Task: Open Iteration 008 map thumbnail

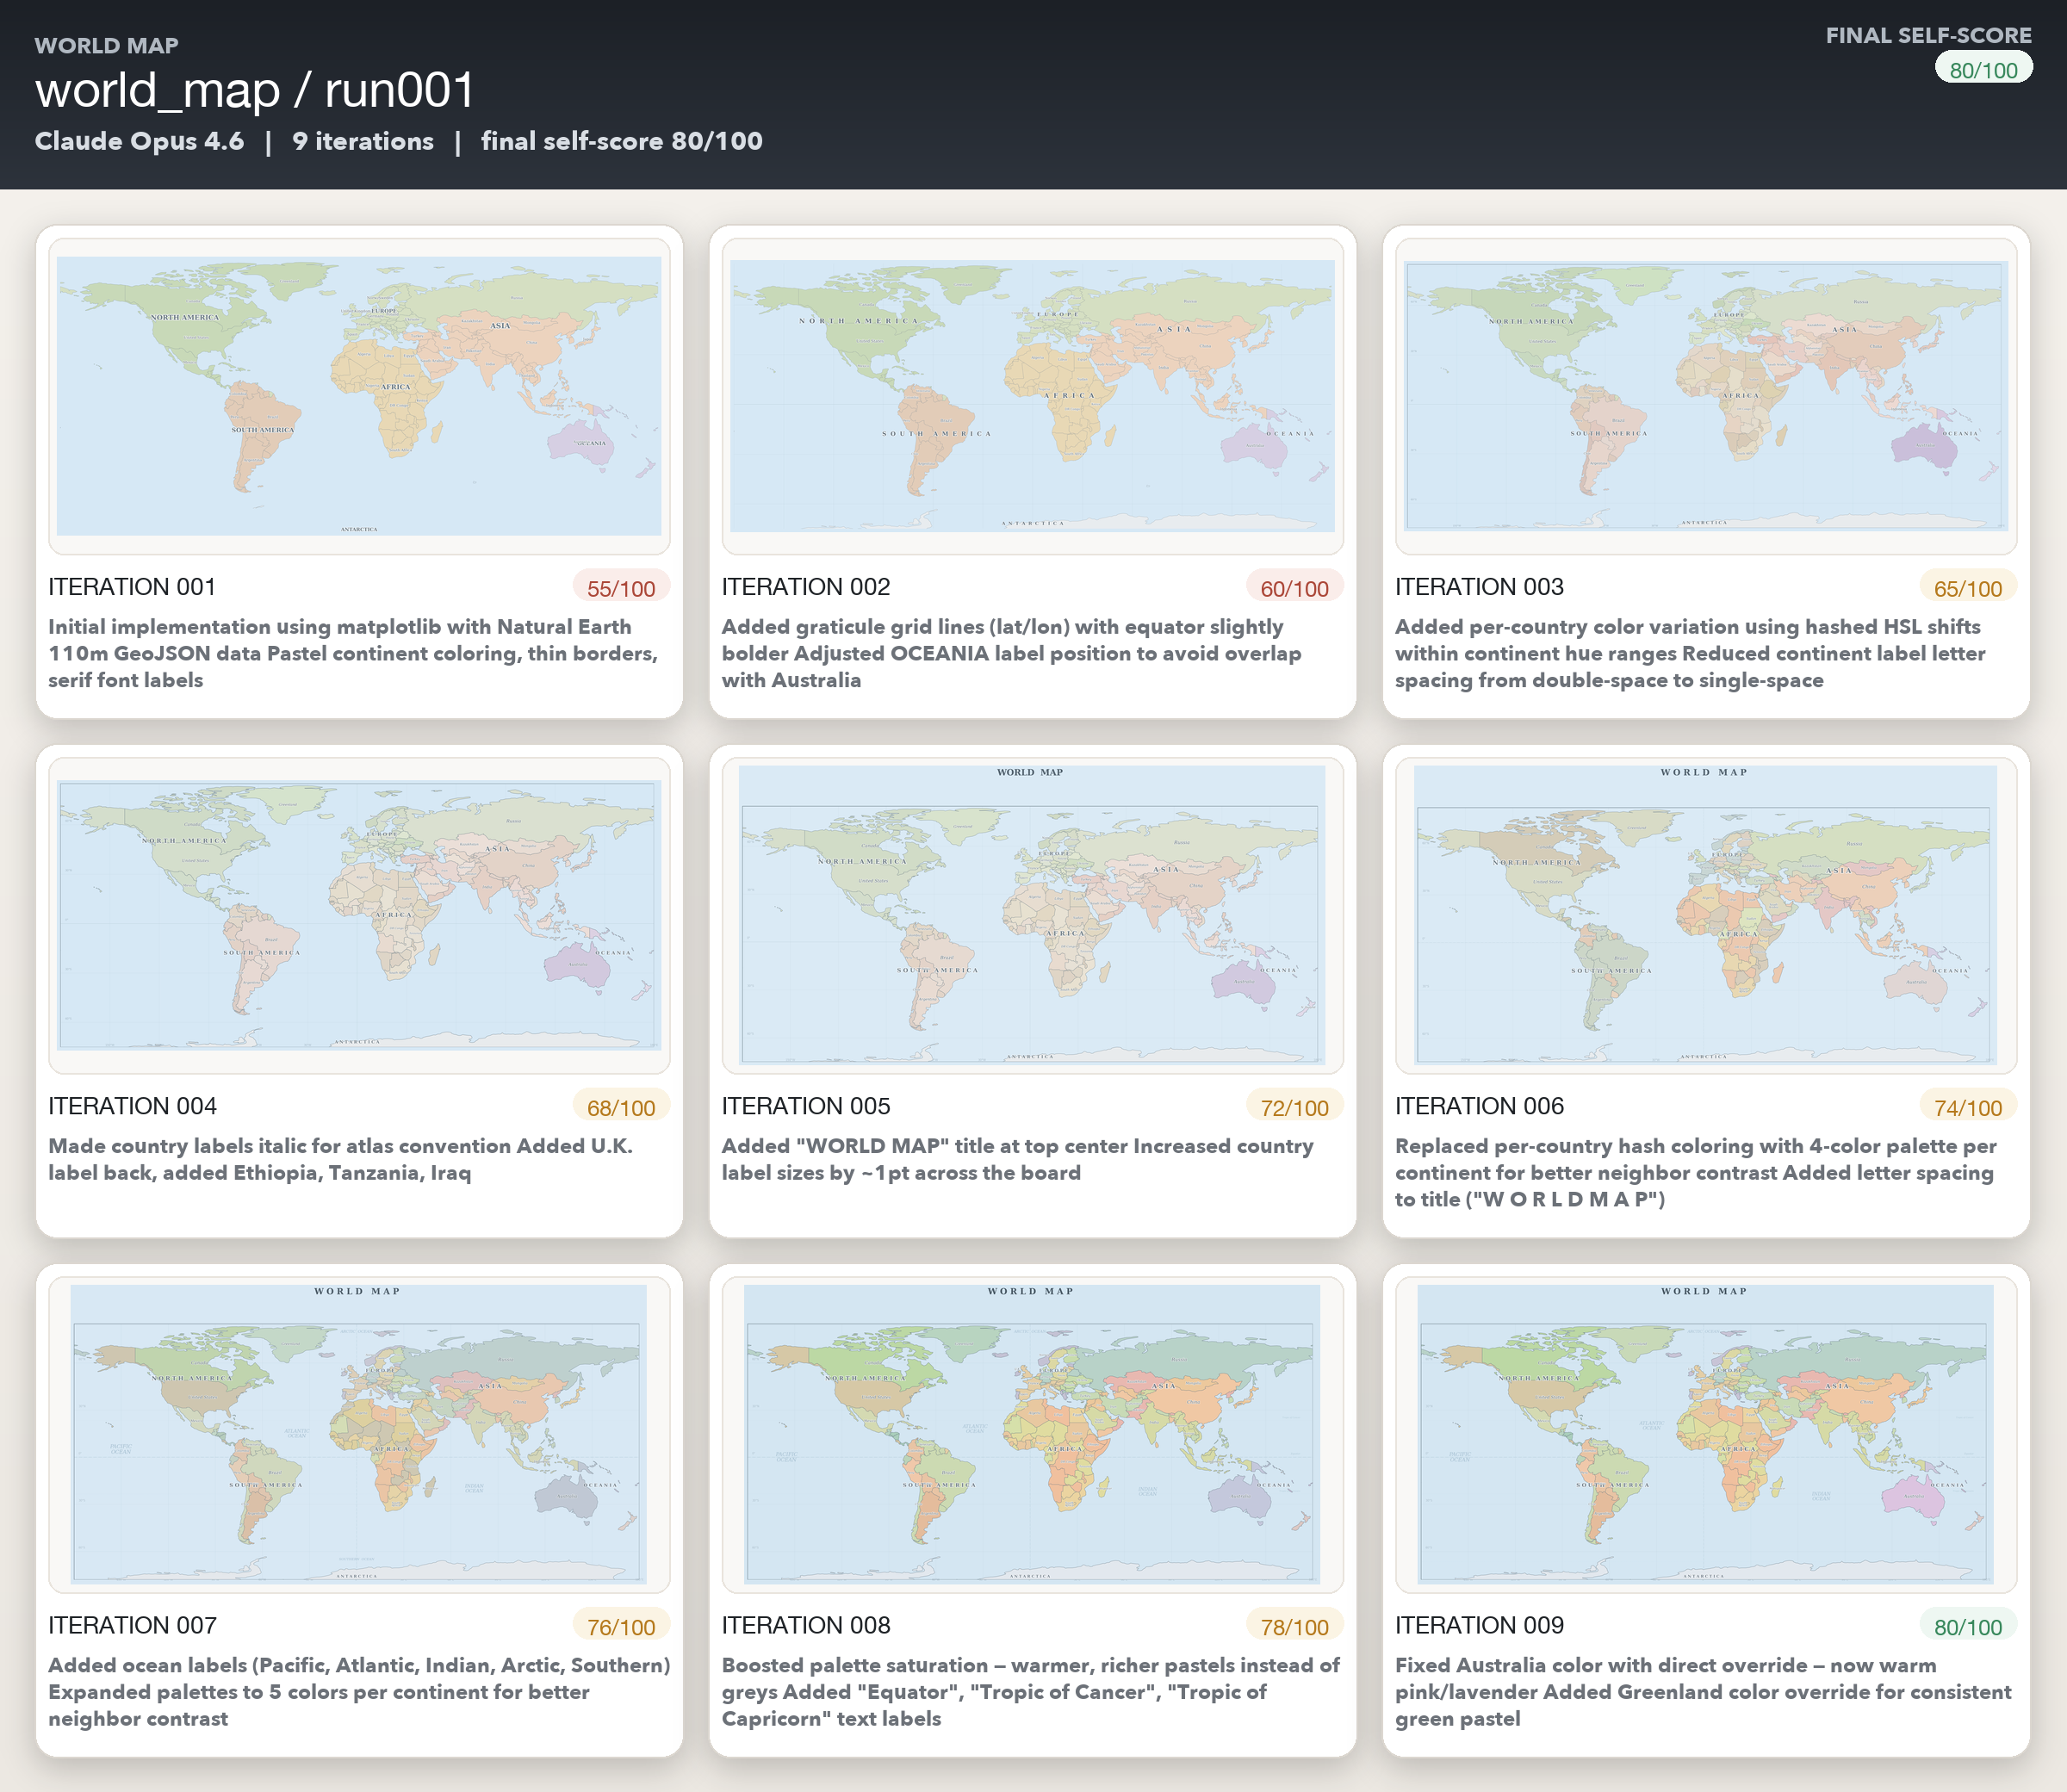Action: click(x=1032, y=1434)
